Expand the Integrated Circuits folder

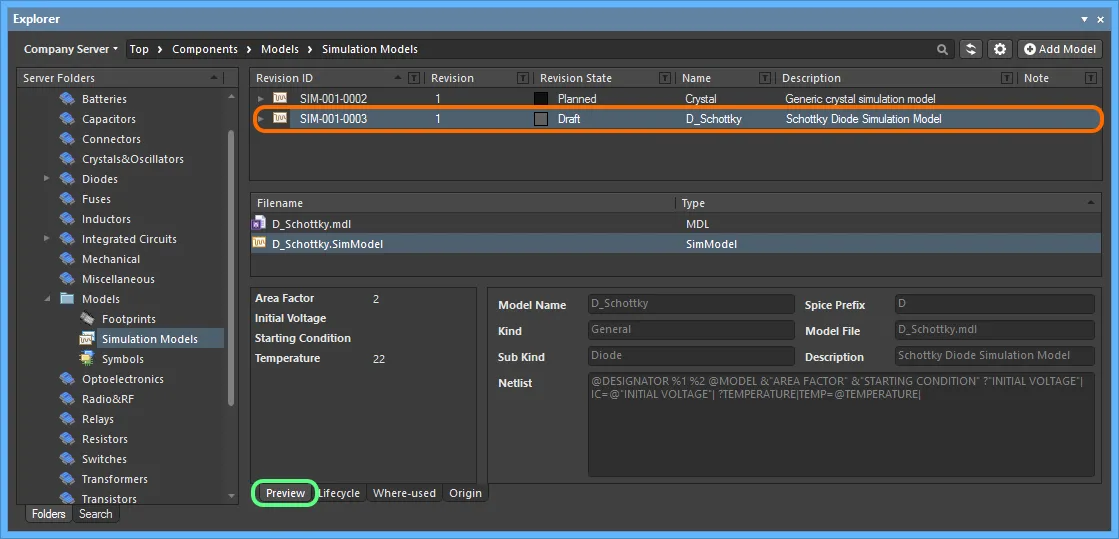point(47,239)
